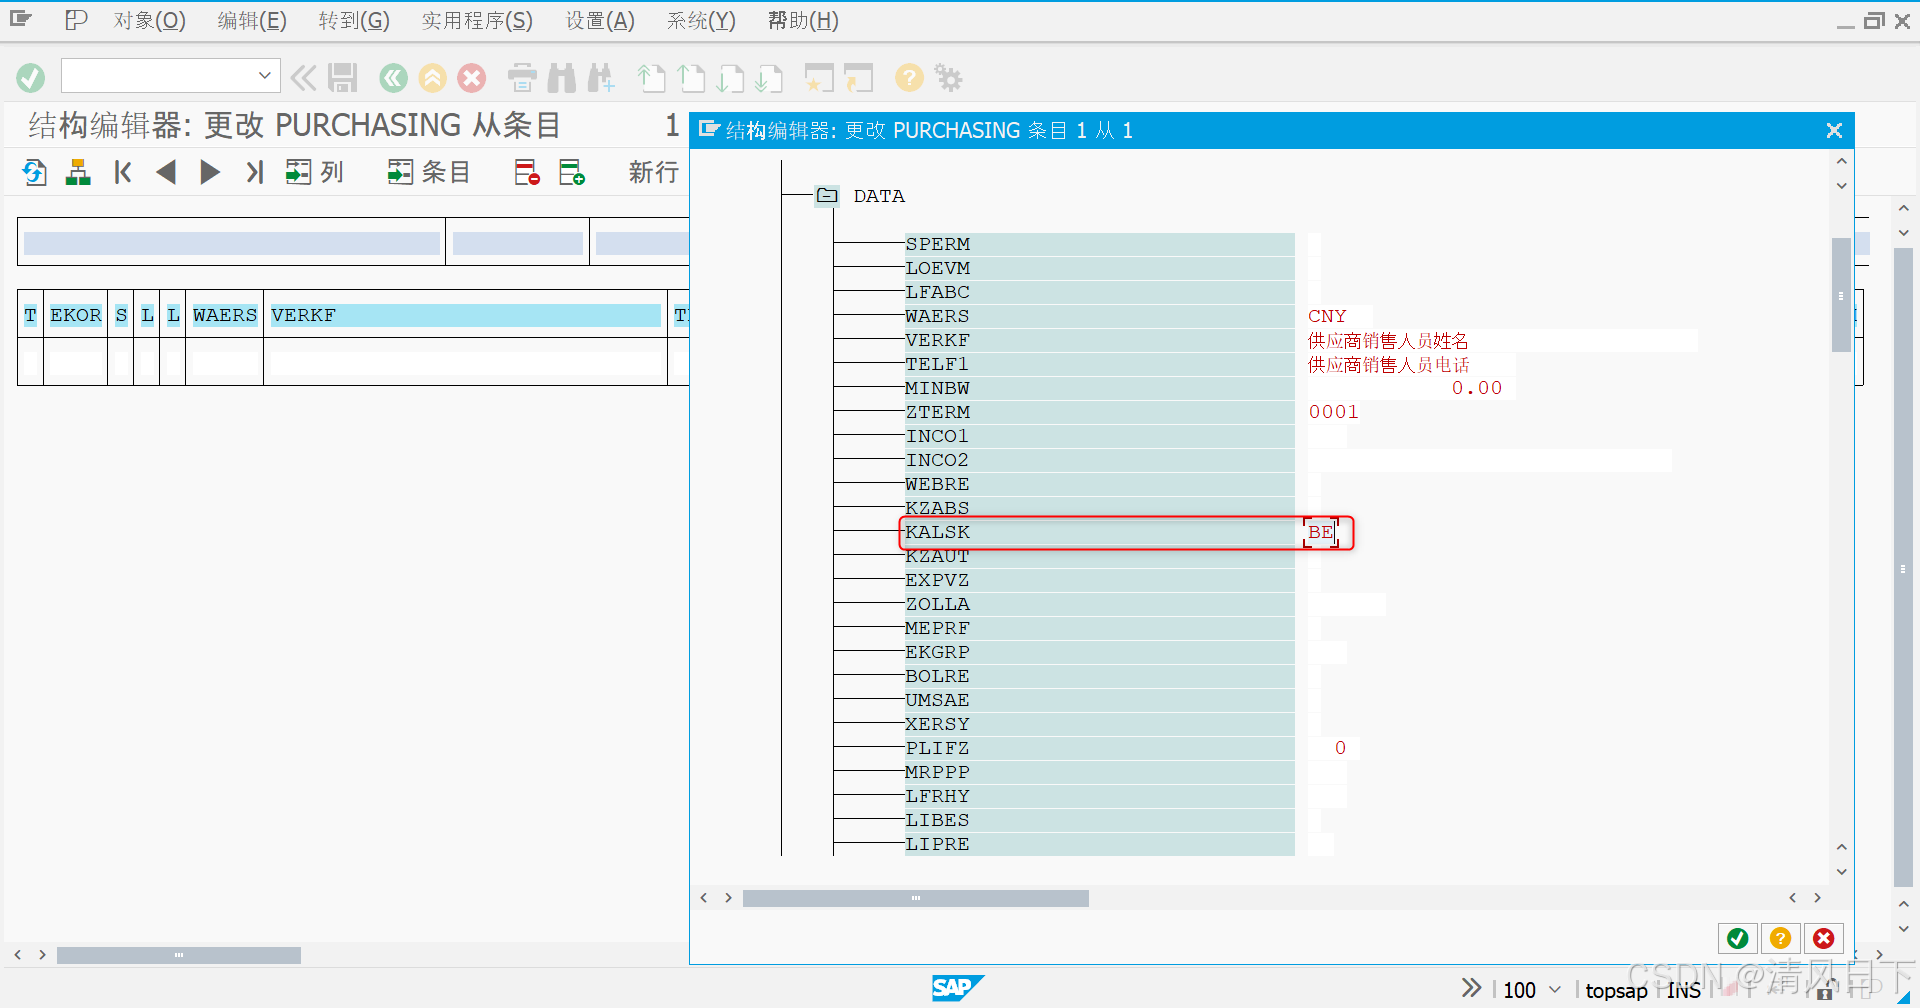Click the Customize Local Layout gear icon
This screenshot has height=1008, width=1920.
[948, 78]
